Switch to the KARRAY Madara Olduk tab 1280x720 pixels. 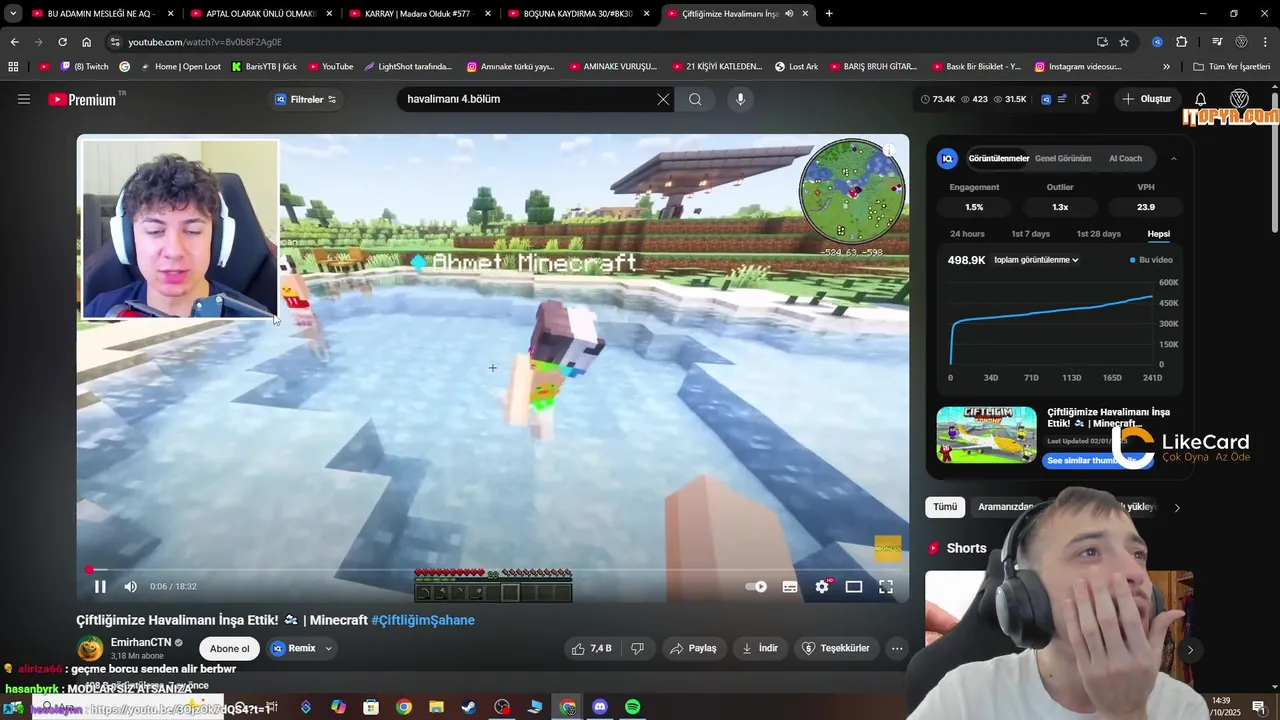click(418, 14)
